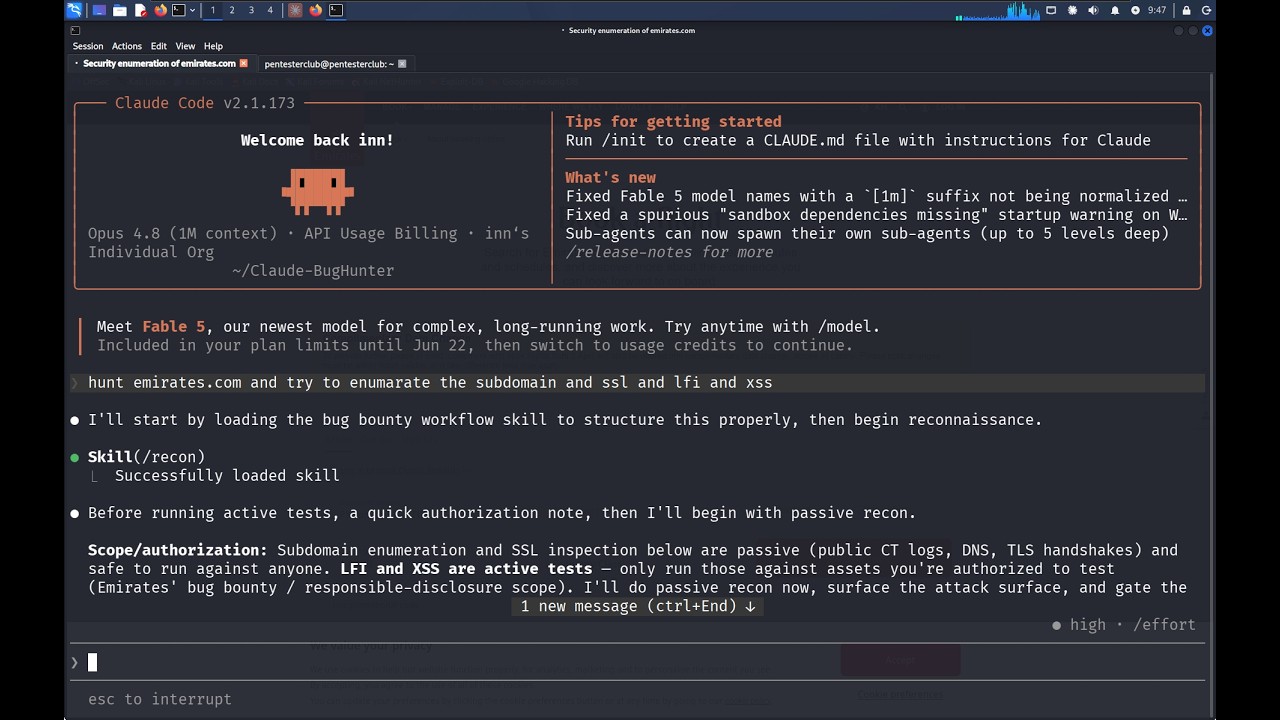Click the '1 new message (ctrl+End)' notice

click(638, 606)
